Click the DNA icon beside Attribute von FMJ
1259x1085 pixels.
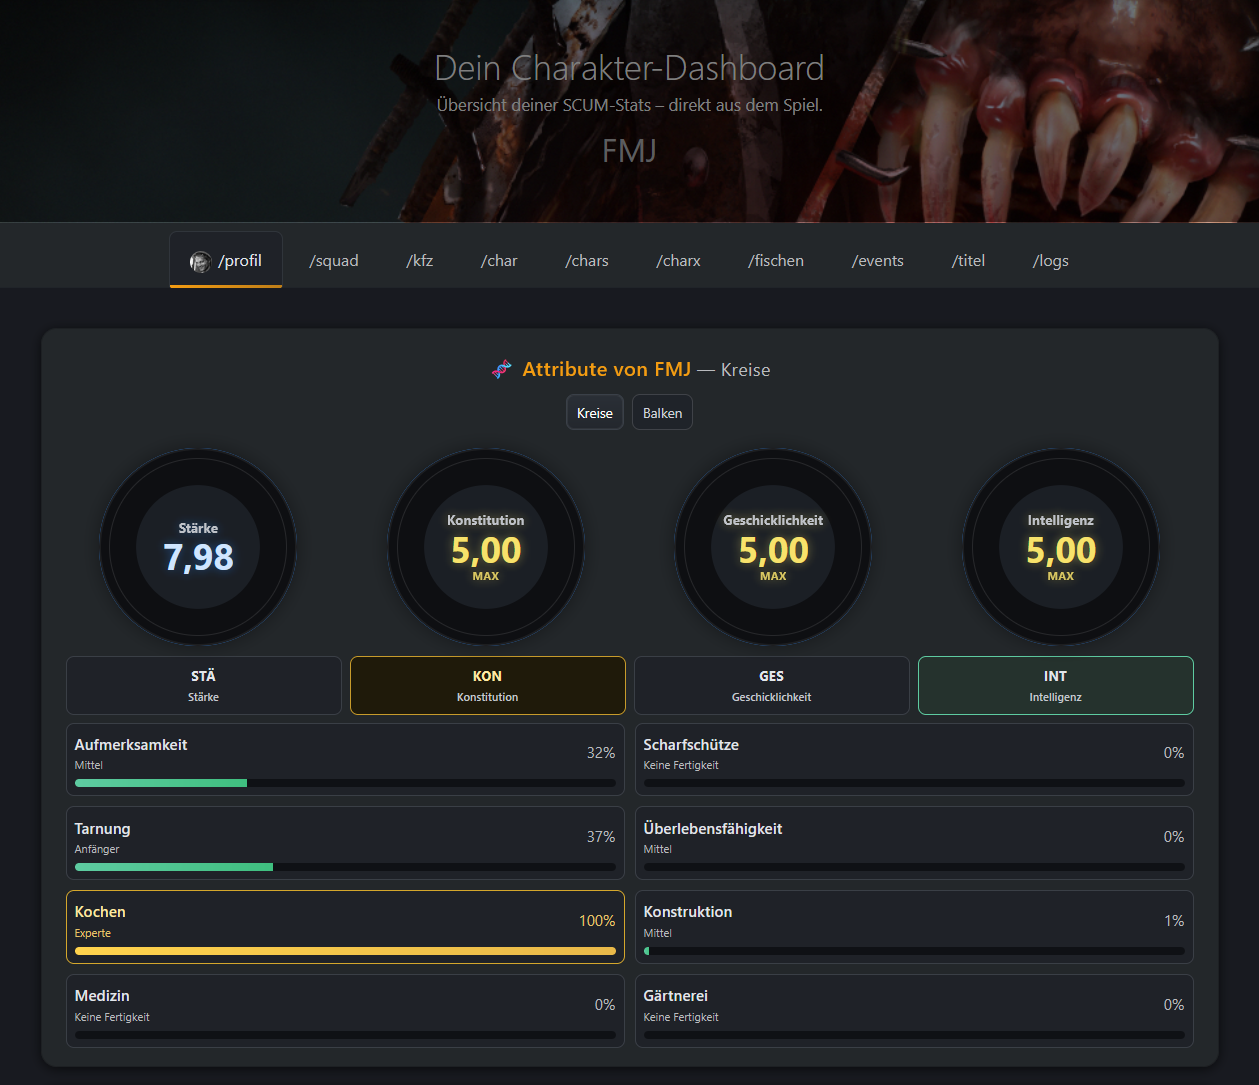502,370
